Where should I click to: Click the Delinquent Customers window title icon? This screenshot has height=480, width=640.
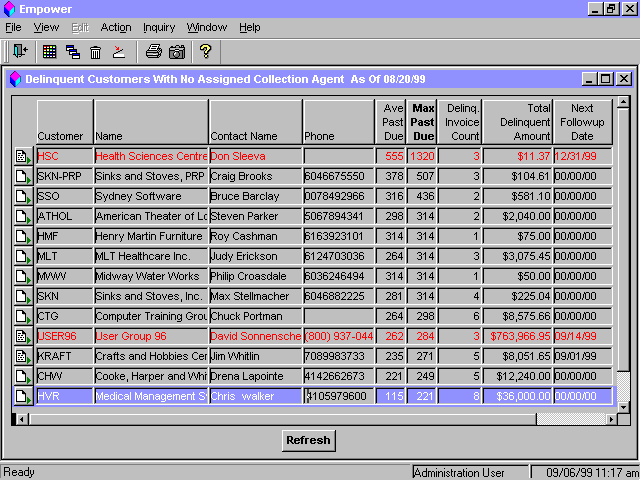[x=15, y=79]
